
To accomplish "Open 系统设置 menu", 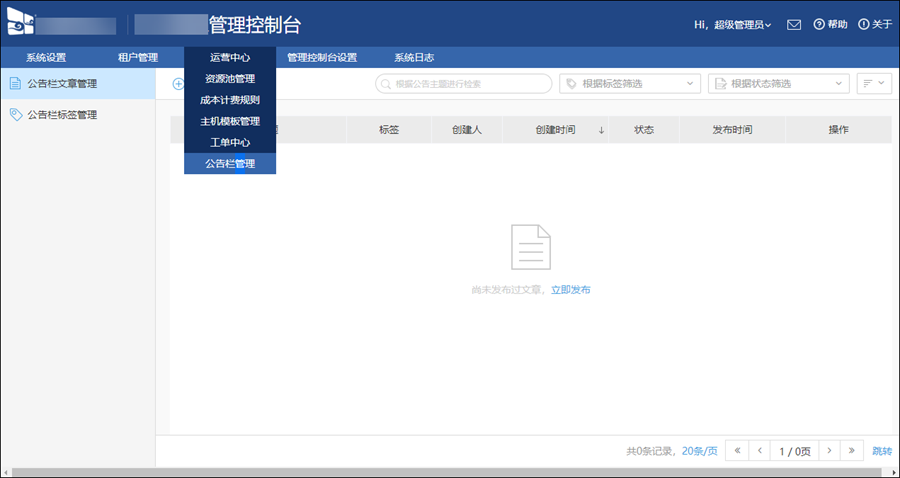I will 46,57.
